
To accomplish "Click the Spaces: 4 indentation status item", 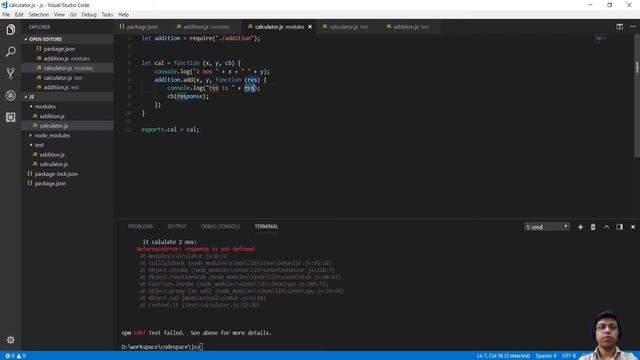I will (x=546, y=356).
